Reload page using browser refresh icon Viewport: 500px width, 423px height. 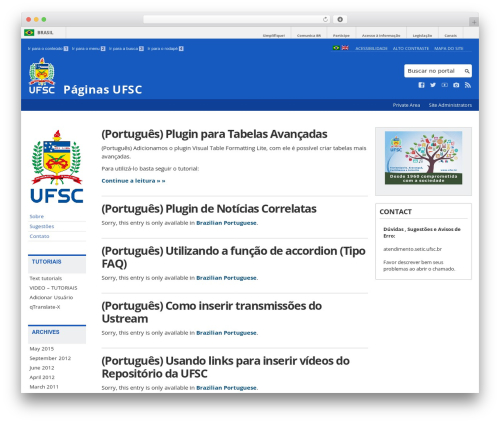pyautogui.click(x=325, y=19)
